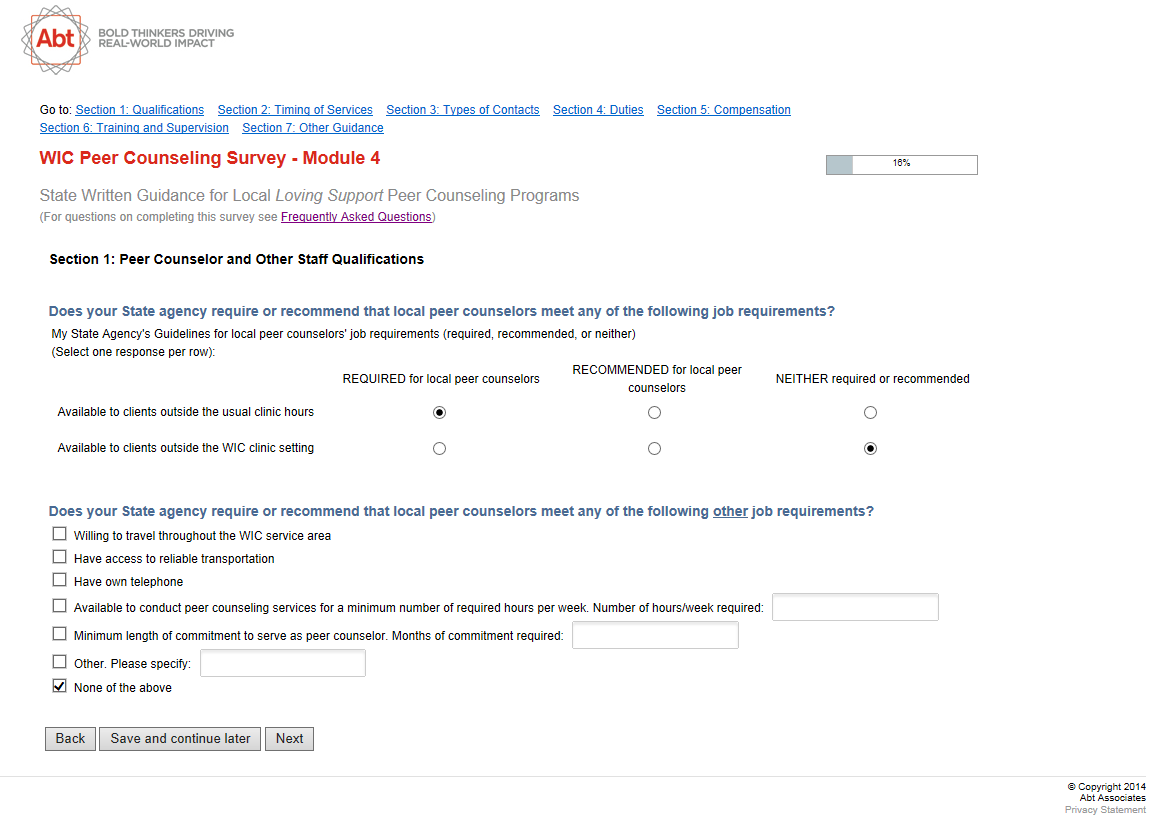Go to Section 6: Training and Supervision
Viewport: 1151px width, 828px height.
click(x=134, y=128)
